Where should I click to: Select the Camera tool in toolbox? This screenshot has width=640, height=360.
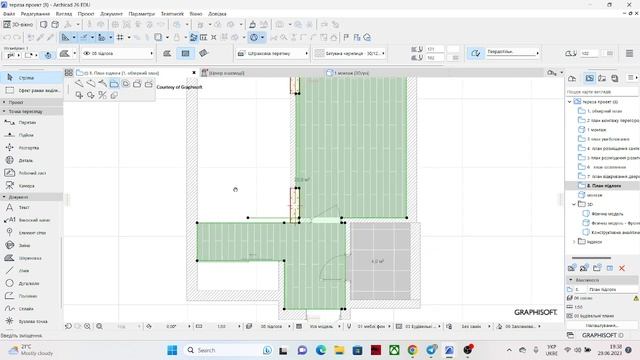(x=31, y=186)
